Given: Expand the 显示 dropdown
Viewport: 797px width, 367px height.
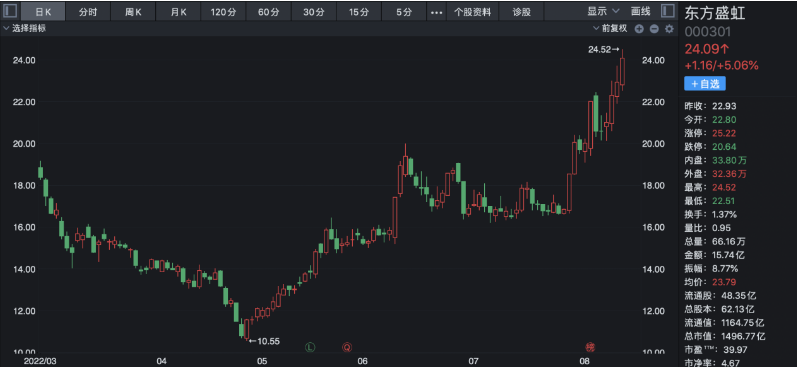Looking at the screenshot, I should click(603, 12).
